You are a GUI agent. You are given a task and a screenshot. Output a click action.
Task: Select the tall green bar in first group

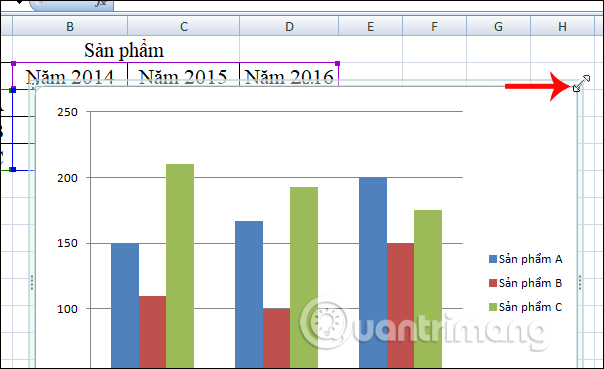[x=180, y=266]
